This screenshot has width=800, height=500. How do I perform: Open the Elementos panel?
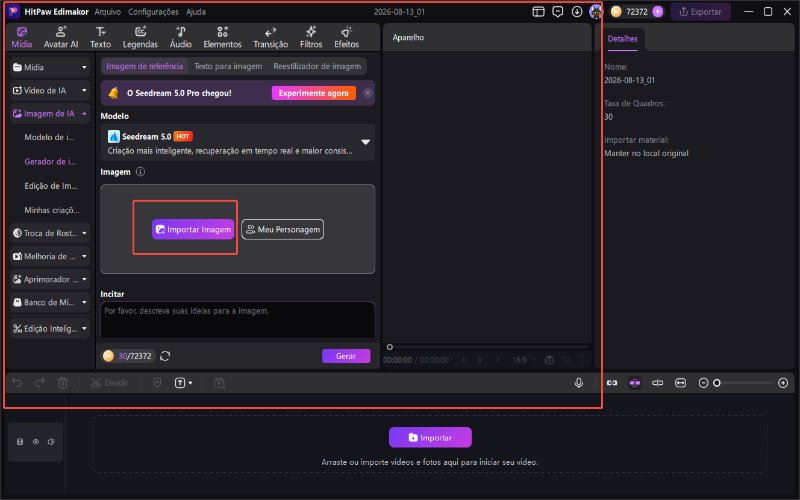click(222, 38)
